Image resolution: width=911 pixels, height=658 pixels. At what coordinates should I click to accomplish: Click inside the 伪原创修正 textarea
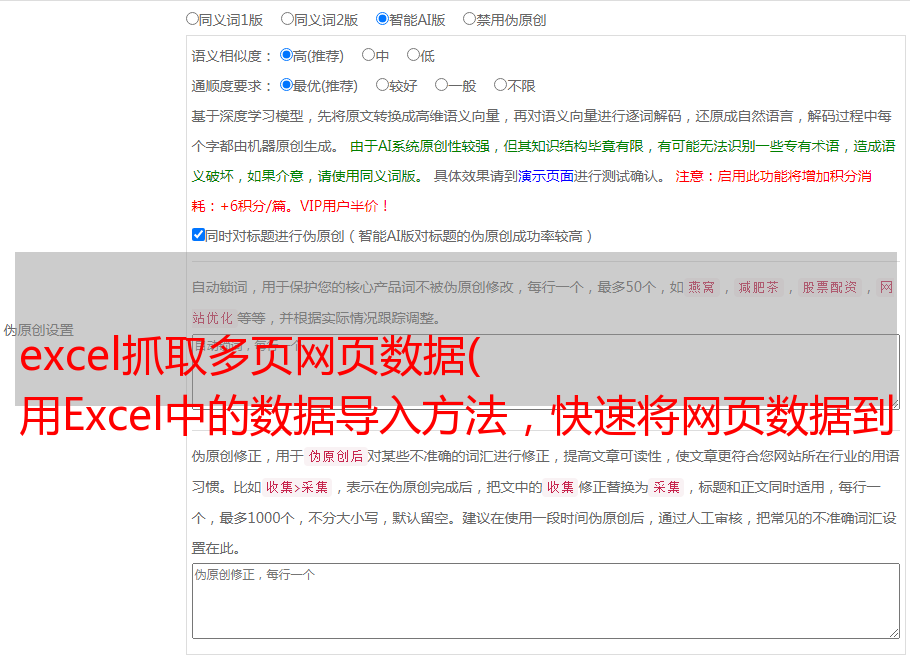546,601
